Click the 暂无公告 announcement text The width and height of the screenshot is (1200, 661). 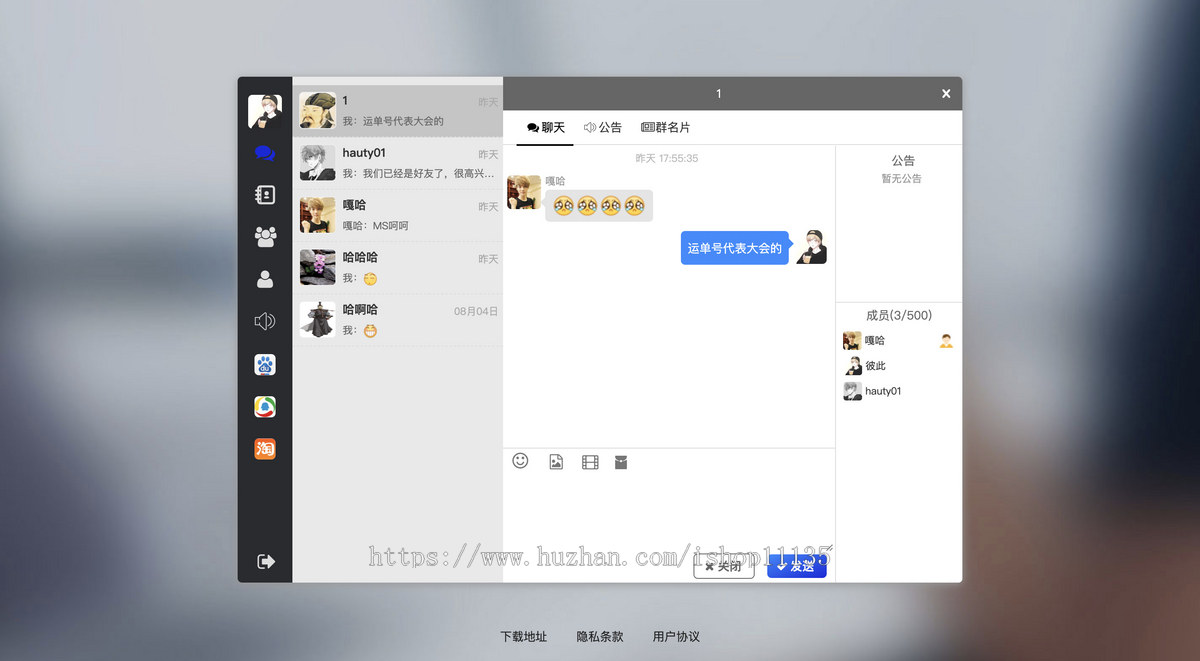901,179
